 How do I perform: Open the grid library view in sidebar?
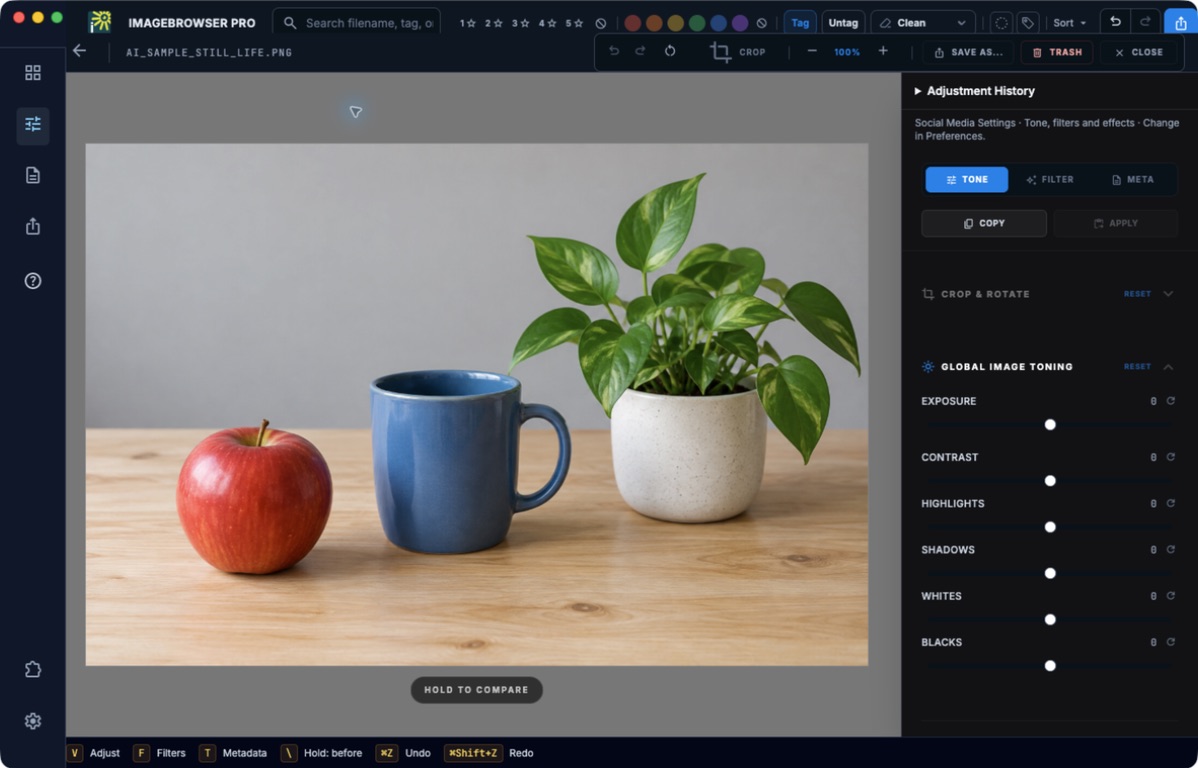pos(33,73)
